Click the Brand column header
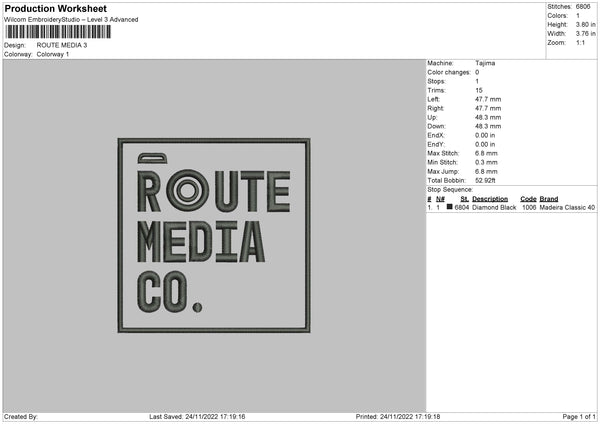This screenshot has height=424, width=600. (549, 199)
